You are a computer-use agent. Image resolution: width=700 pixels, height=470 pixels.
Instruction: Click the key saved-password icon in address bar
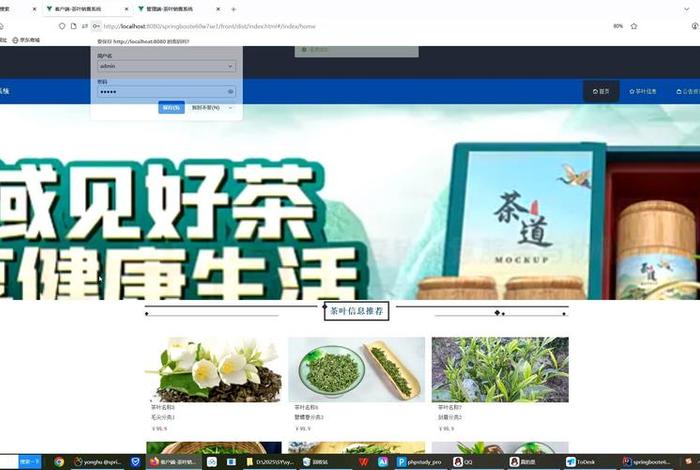[x=96, y=26]
